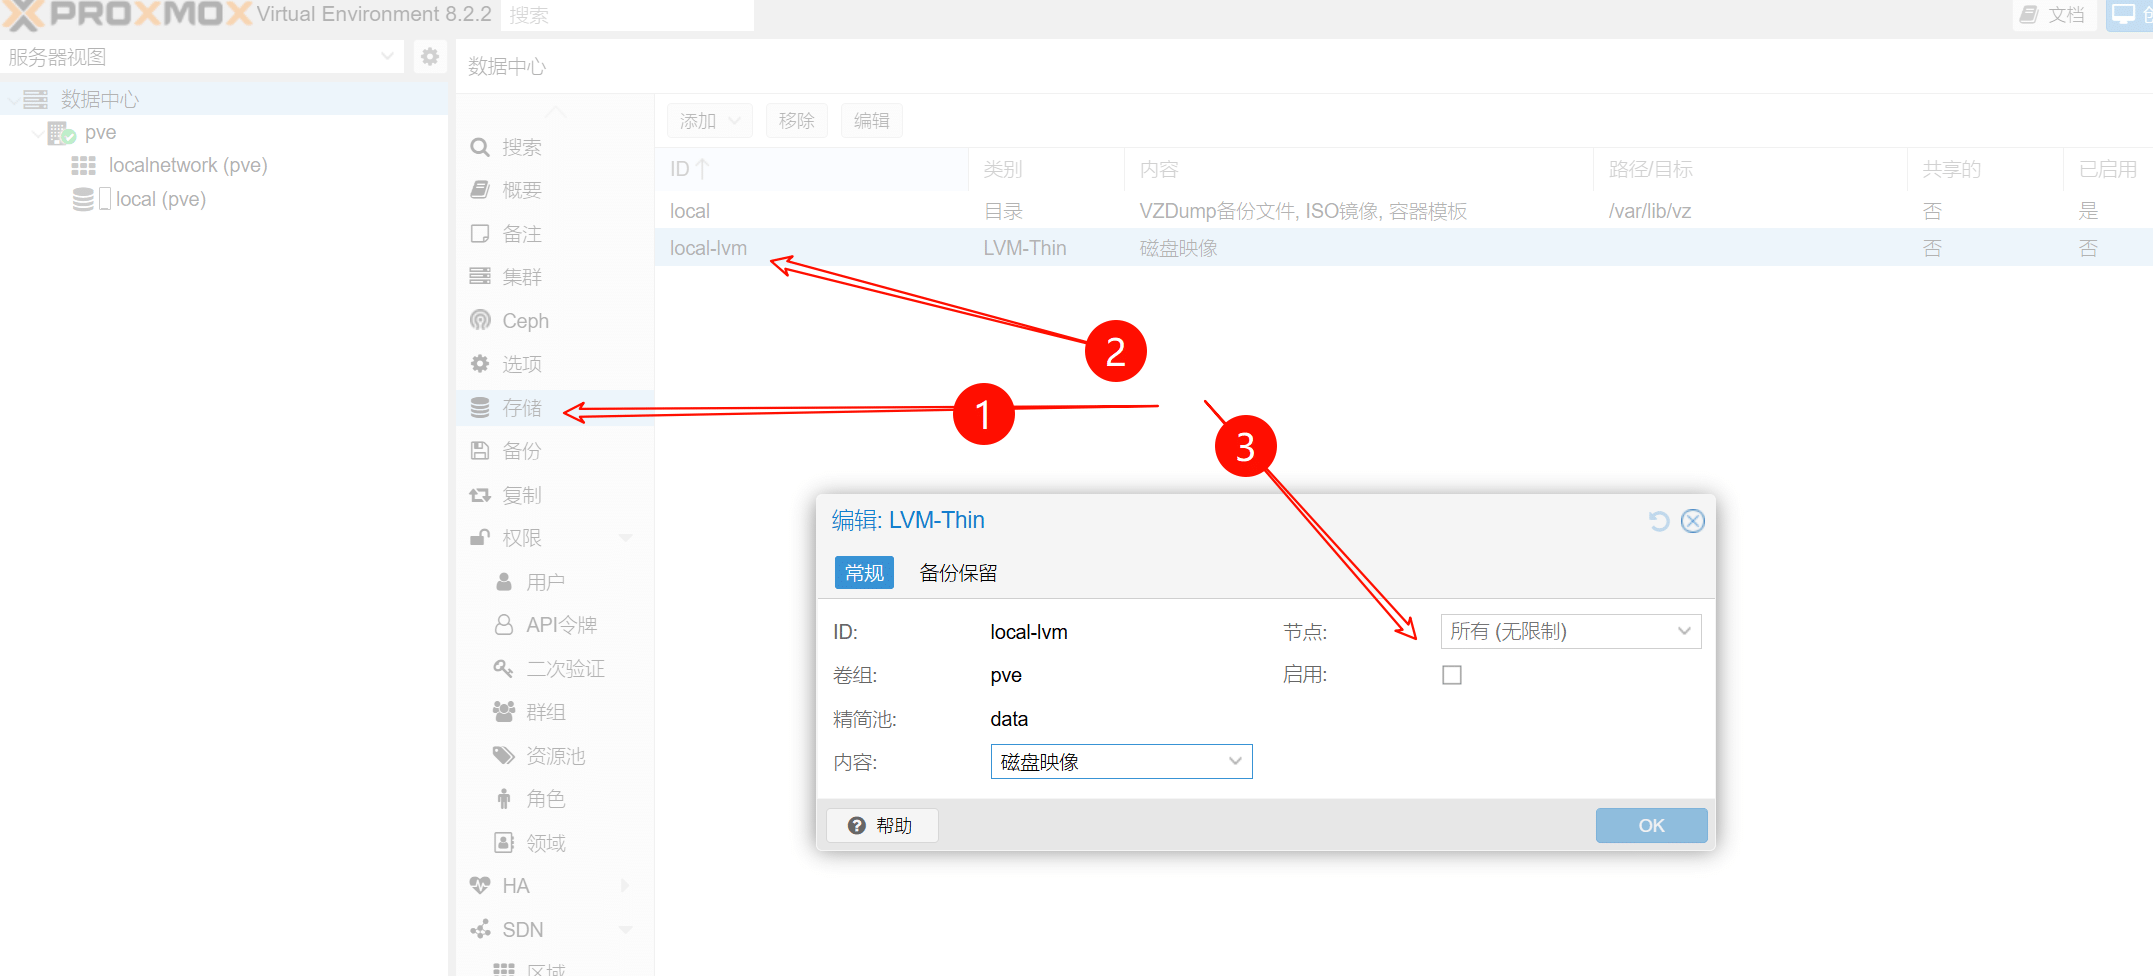
Task: Select local (pve) storage in tree
Action: point(160,199)
